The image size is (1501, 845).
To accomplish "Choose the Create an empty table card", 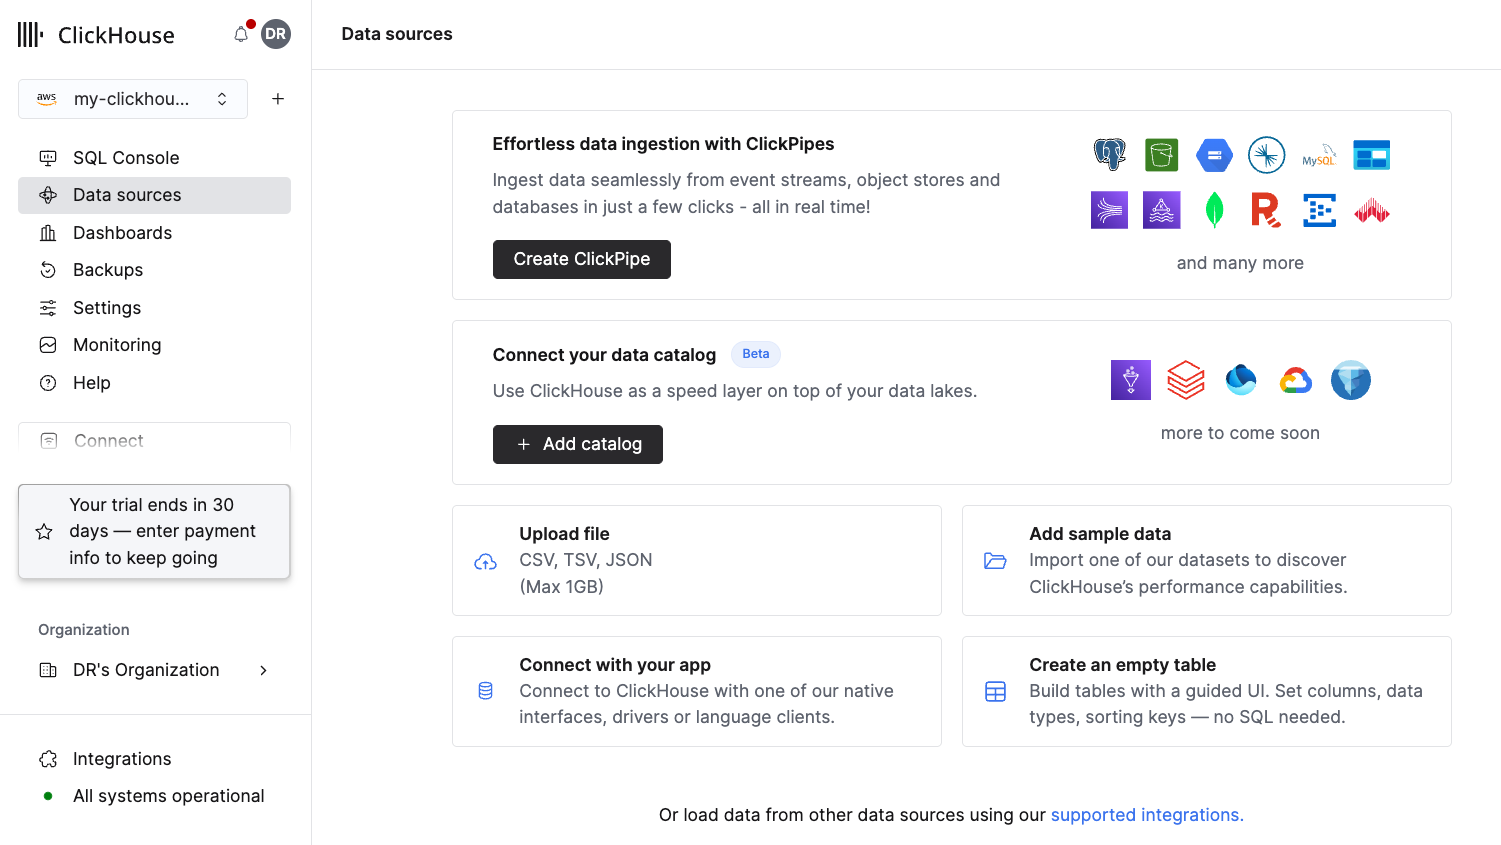I will tap(1207, 691).
